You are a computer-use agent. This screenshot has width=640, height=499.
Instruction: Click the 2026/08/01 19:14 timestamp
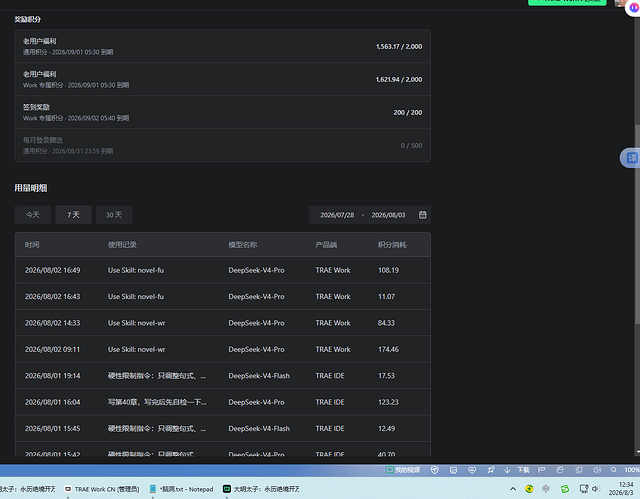(52, 376)
